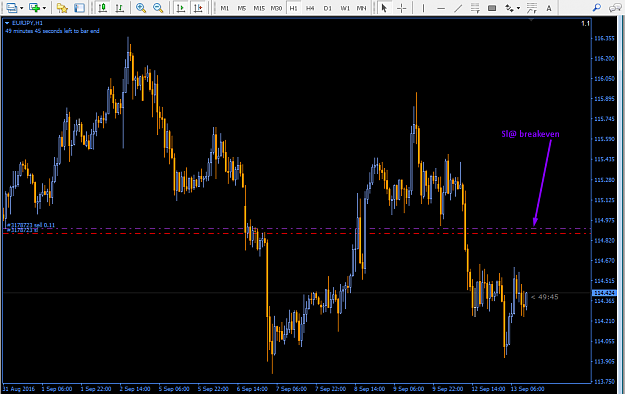Select the W1 timeframe

pos(345,8)
